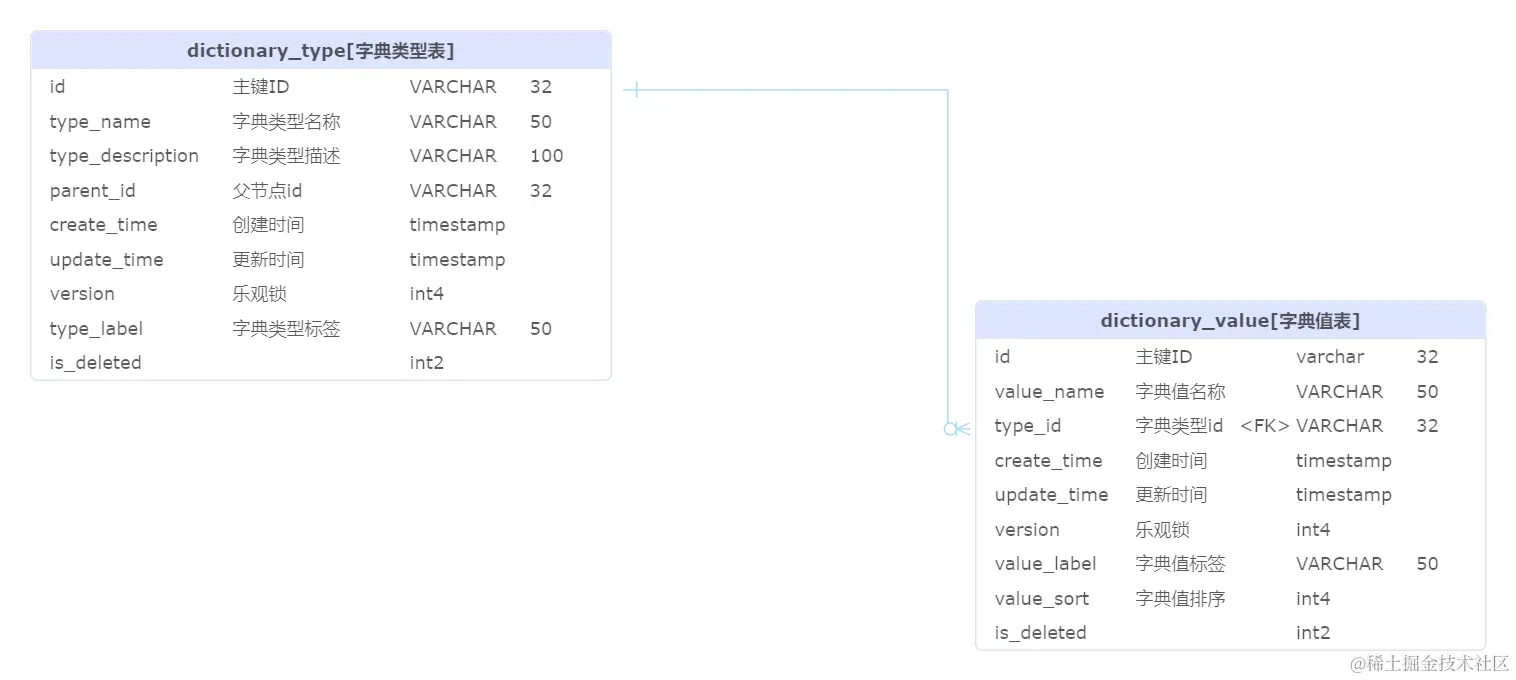Click the relationship line endpoint near dictionary_type
Screen dimensions: 1516x680
(636, 89)
